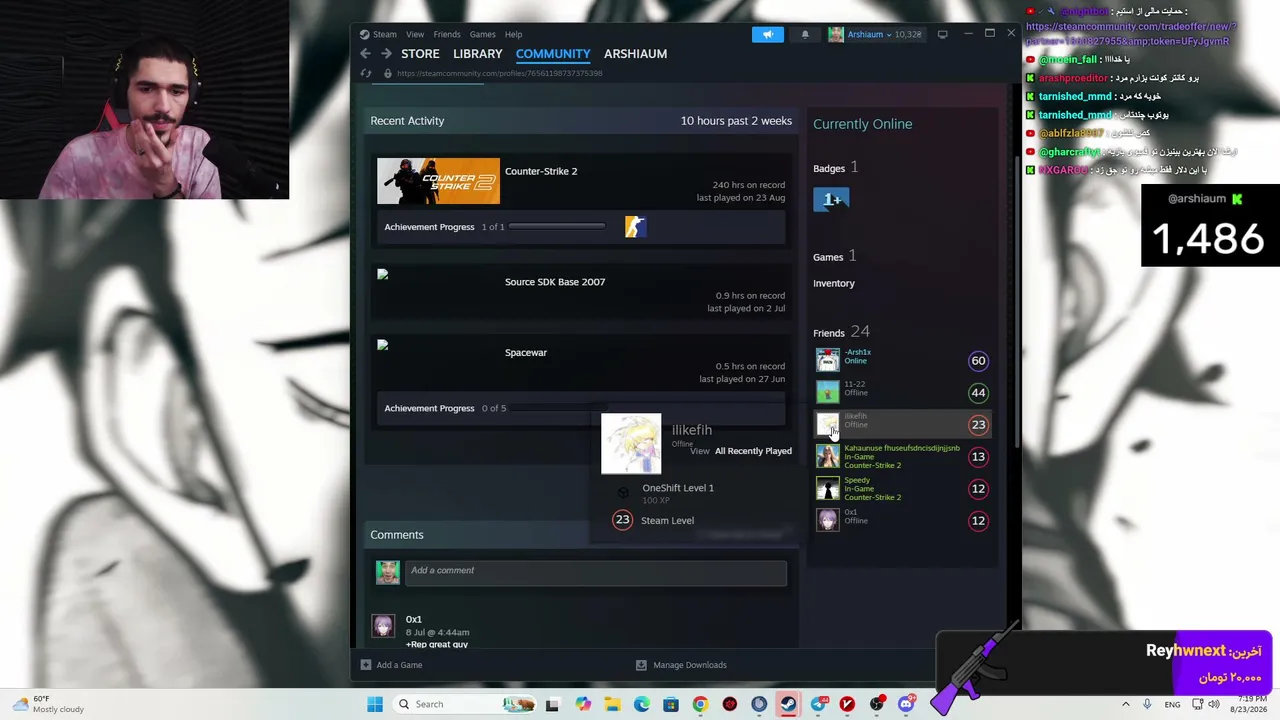This screenshot has width=1280, height=720.
Task: Switch to the ARSHIAUM profile tab
Action: (x=635, y=54)
